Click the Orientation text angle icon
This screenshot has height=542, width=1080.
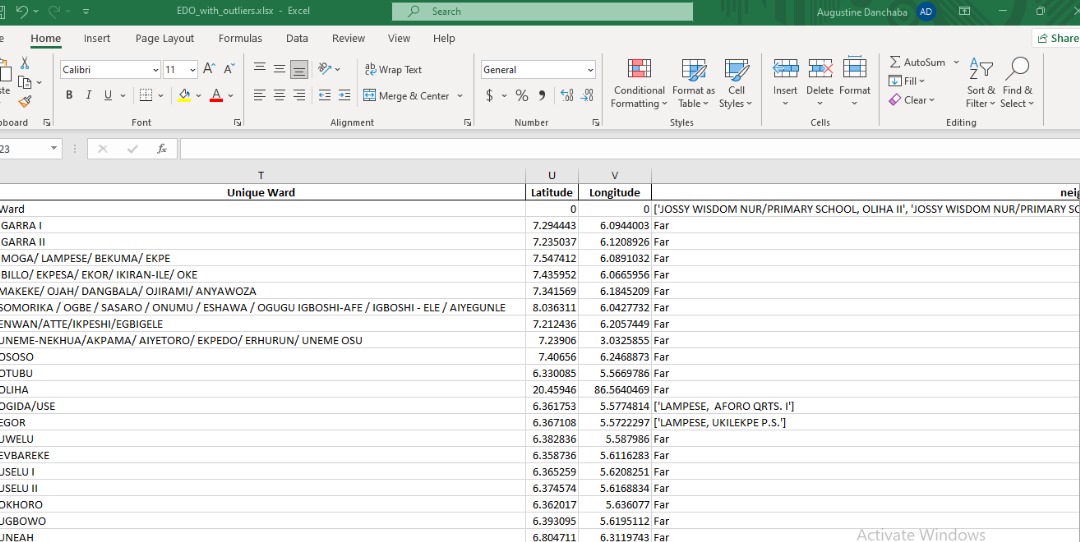point(324,68)
